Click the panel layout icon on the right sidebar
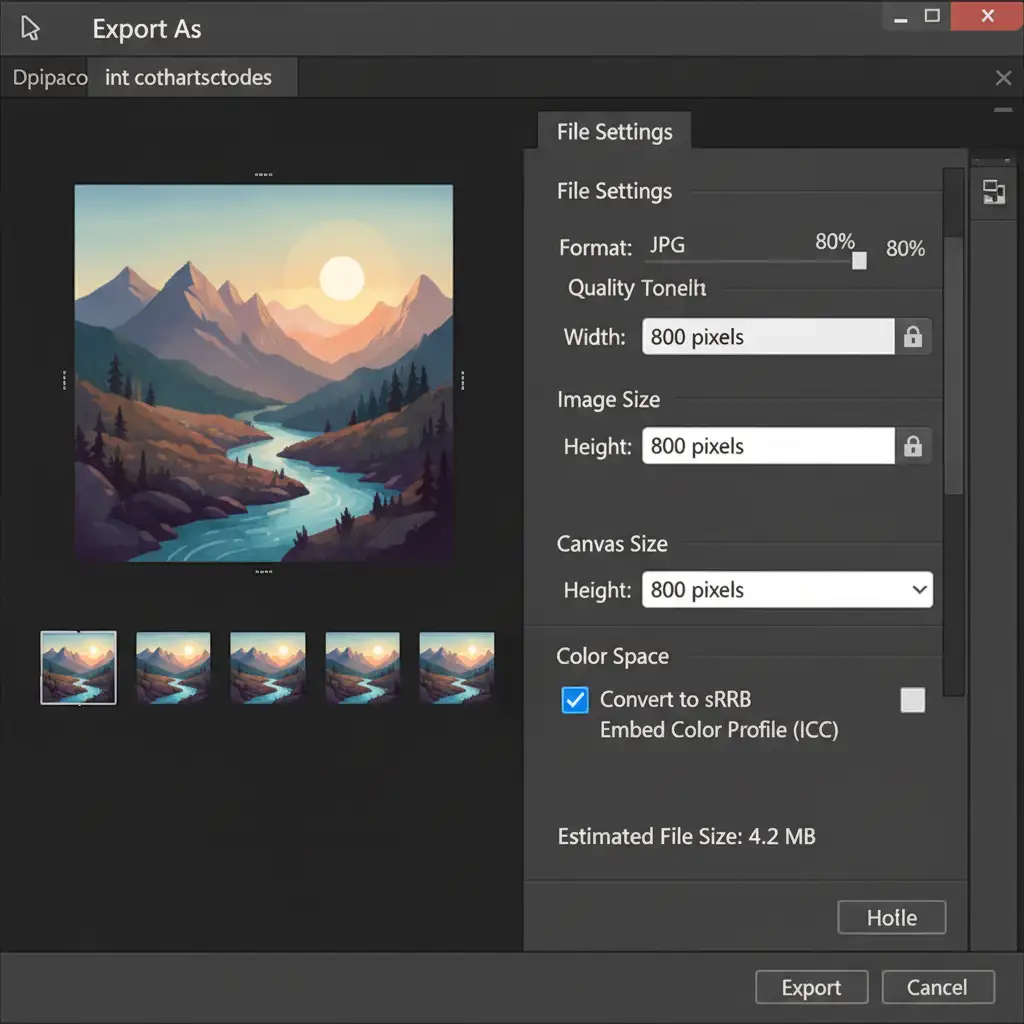 (x=994, y=192)
